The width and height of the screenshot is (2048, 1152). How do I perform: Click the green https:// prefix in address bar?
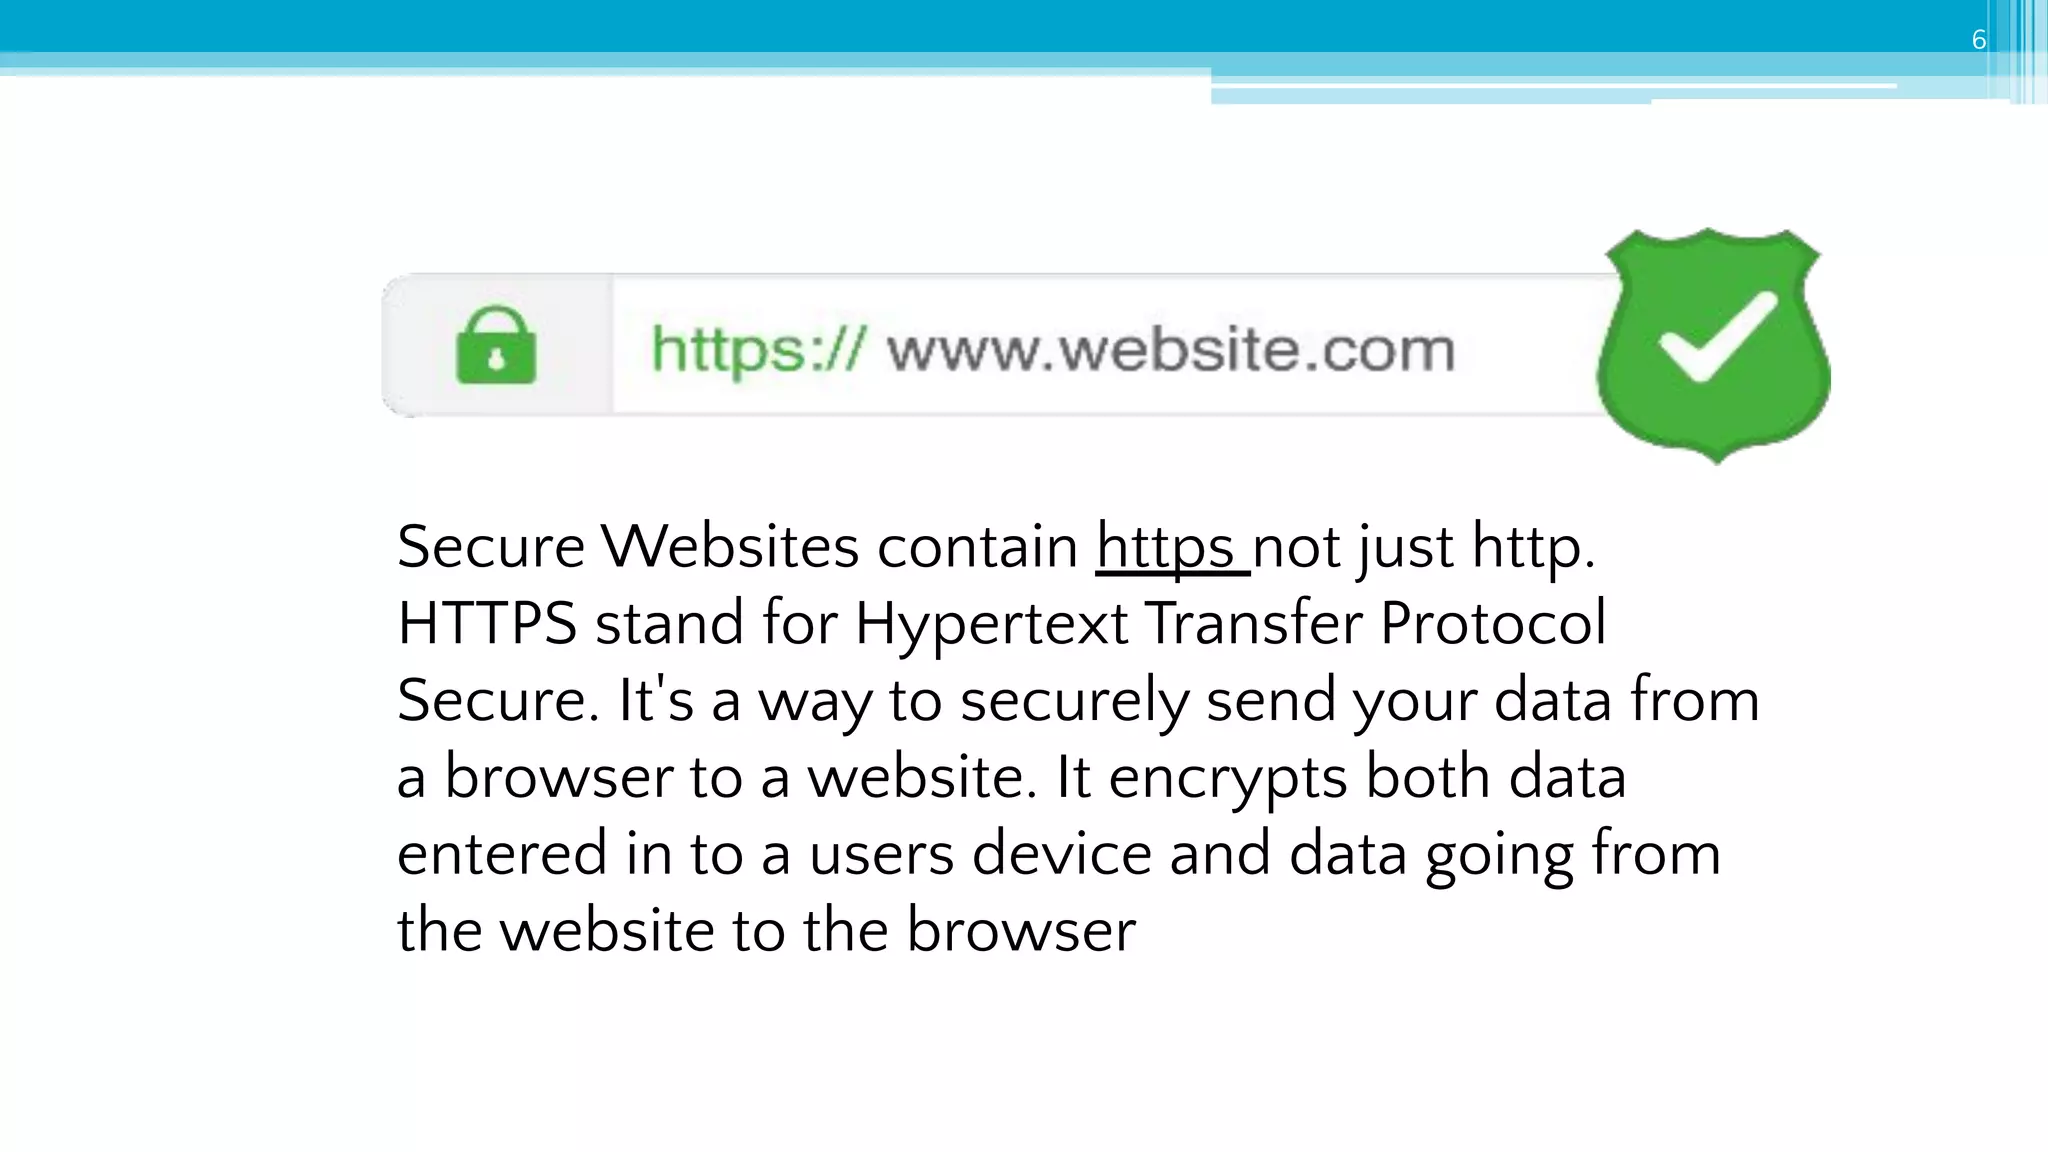coord(756,350)
